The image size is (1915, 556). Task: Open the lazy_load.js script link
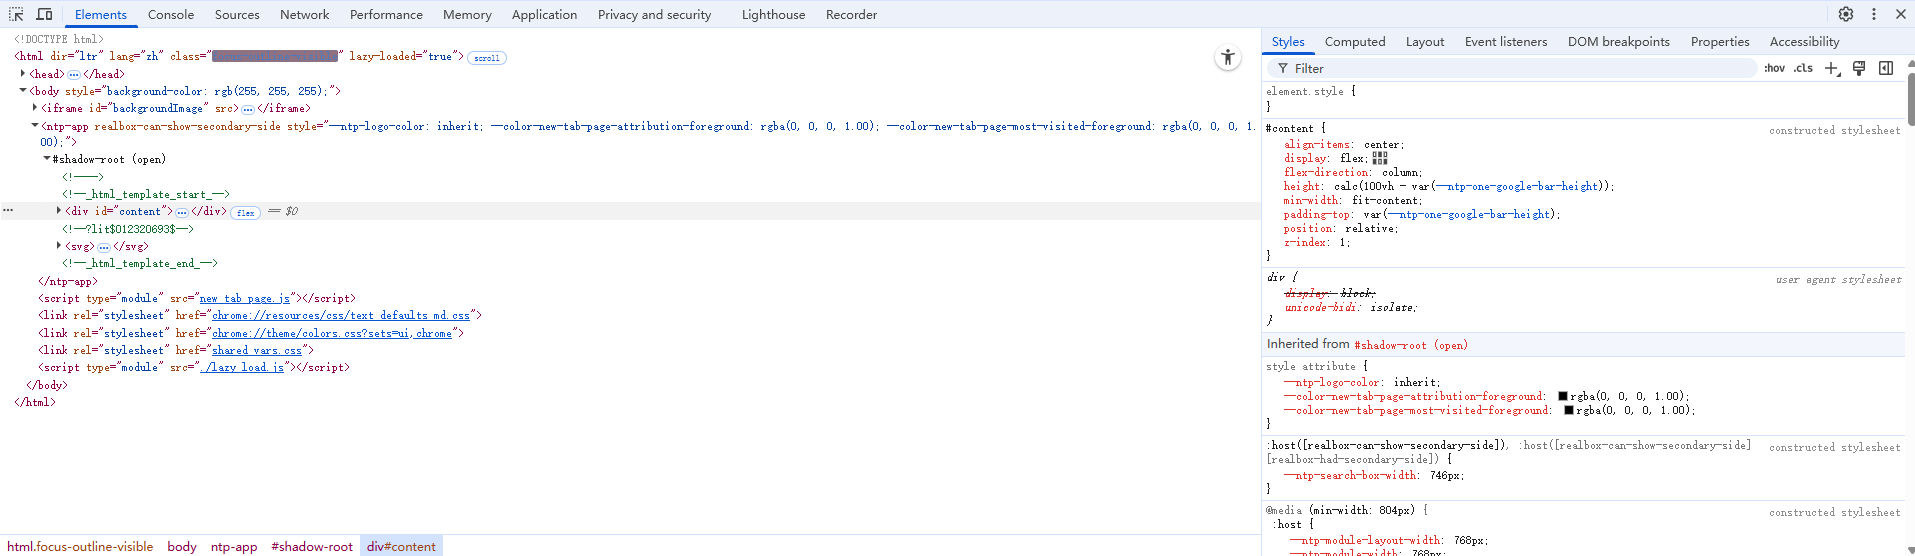pos(241,367)
